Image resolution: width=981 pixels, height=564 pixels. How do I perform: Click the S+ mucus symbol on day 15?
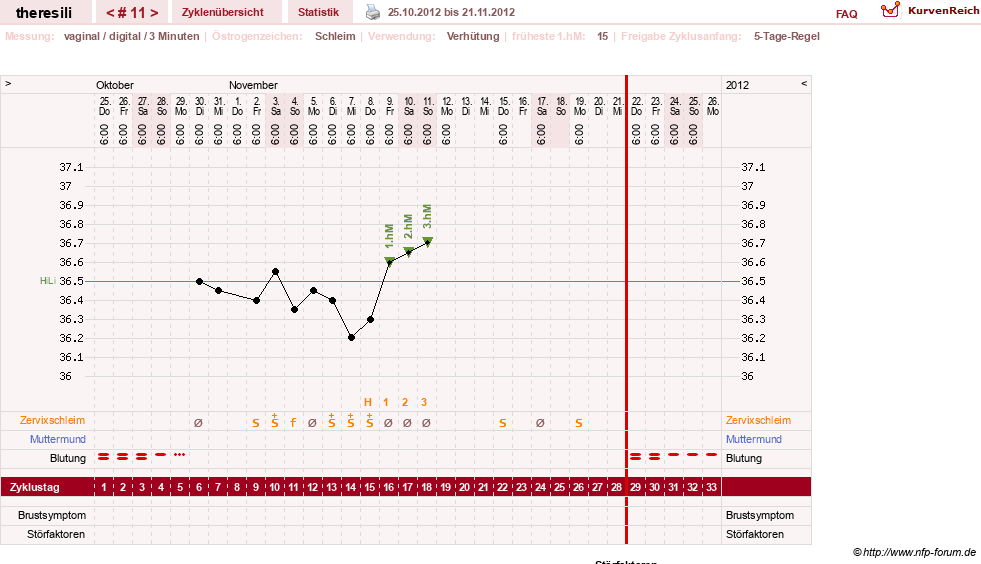pyautogui.click(x=370, y=421)
